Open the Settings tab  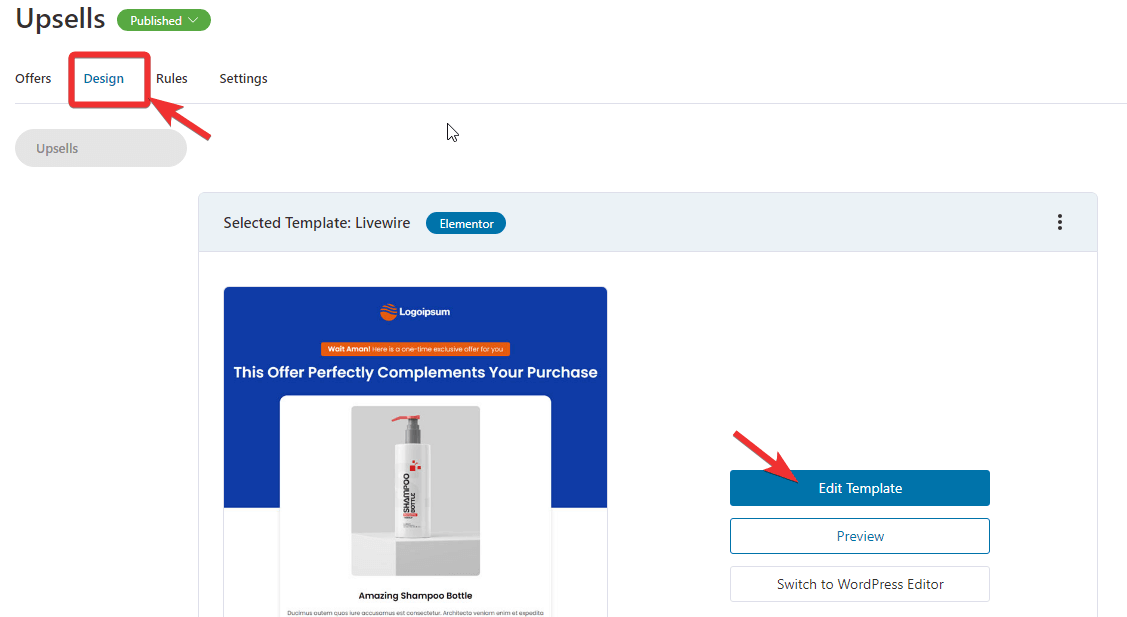tap(243, 78)
